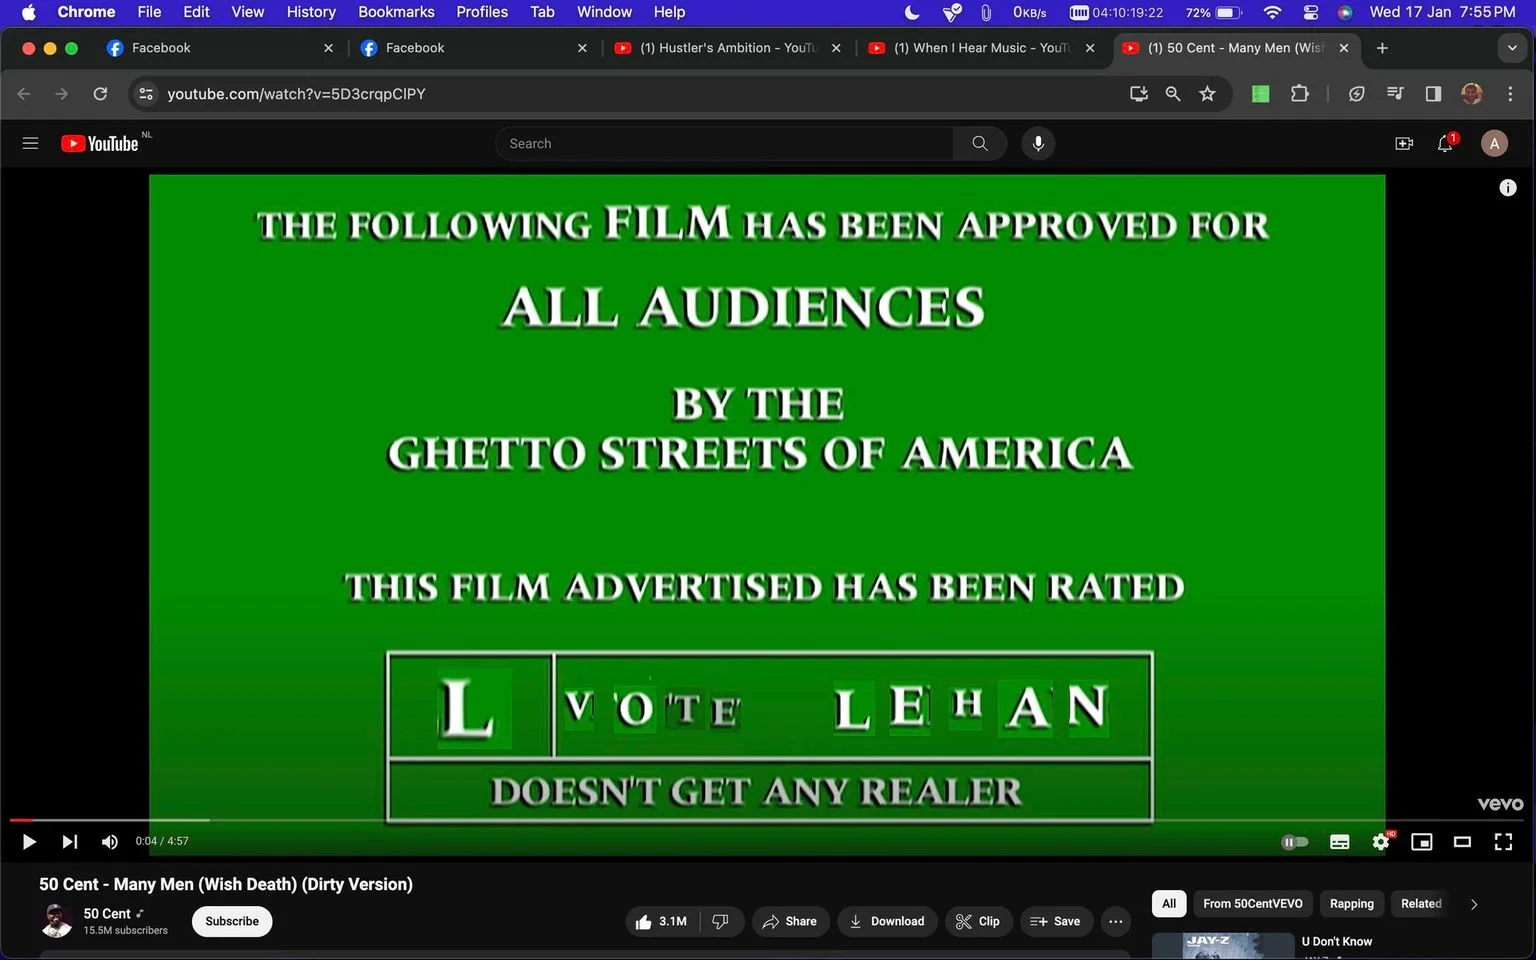
Task: Open YouTube notifications bell
Action: 1445,144
